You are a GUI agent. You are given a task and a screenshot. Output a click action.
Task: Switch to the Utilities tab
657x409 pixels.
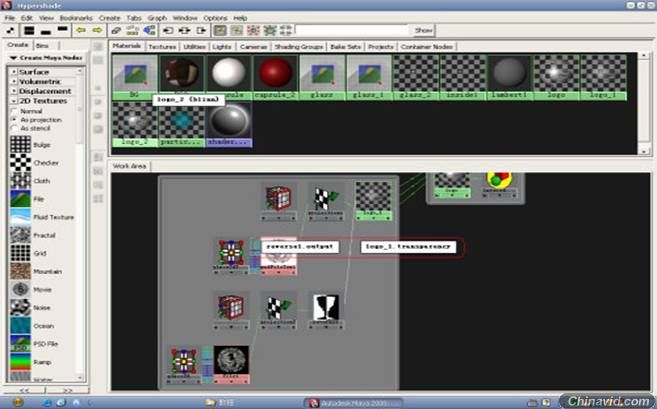pyautogui.click(x=194, y=47)
